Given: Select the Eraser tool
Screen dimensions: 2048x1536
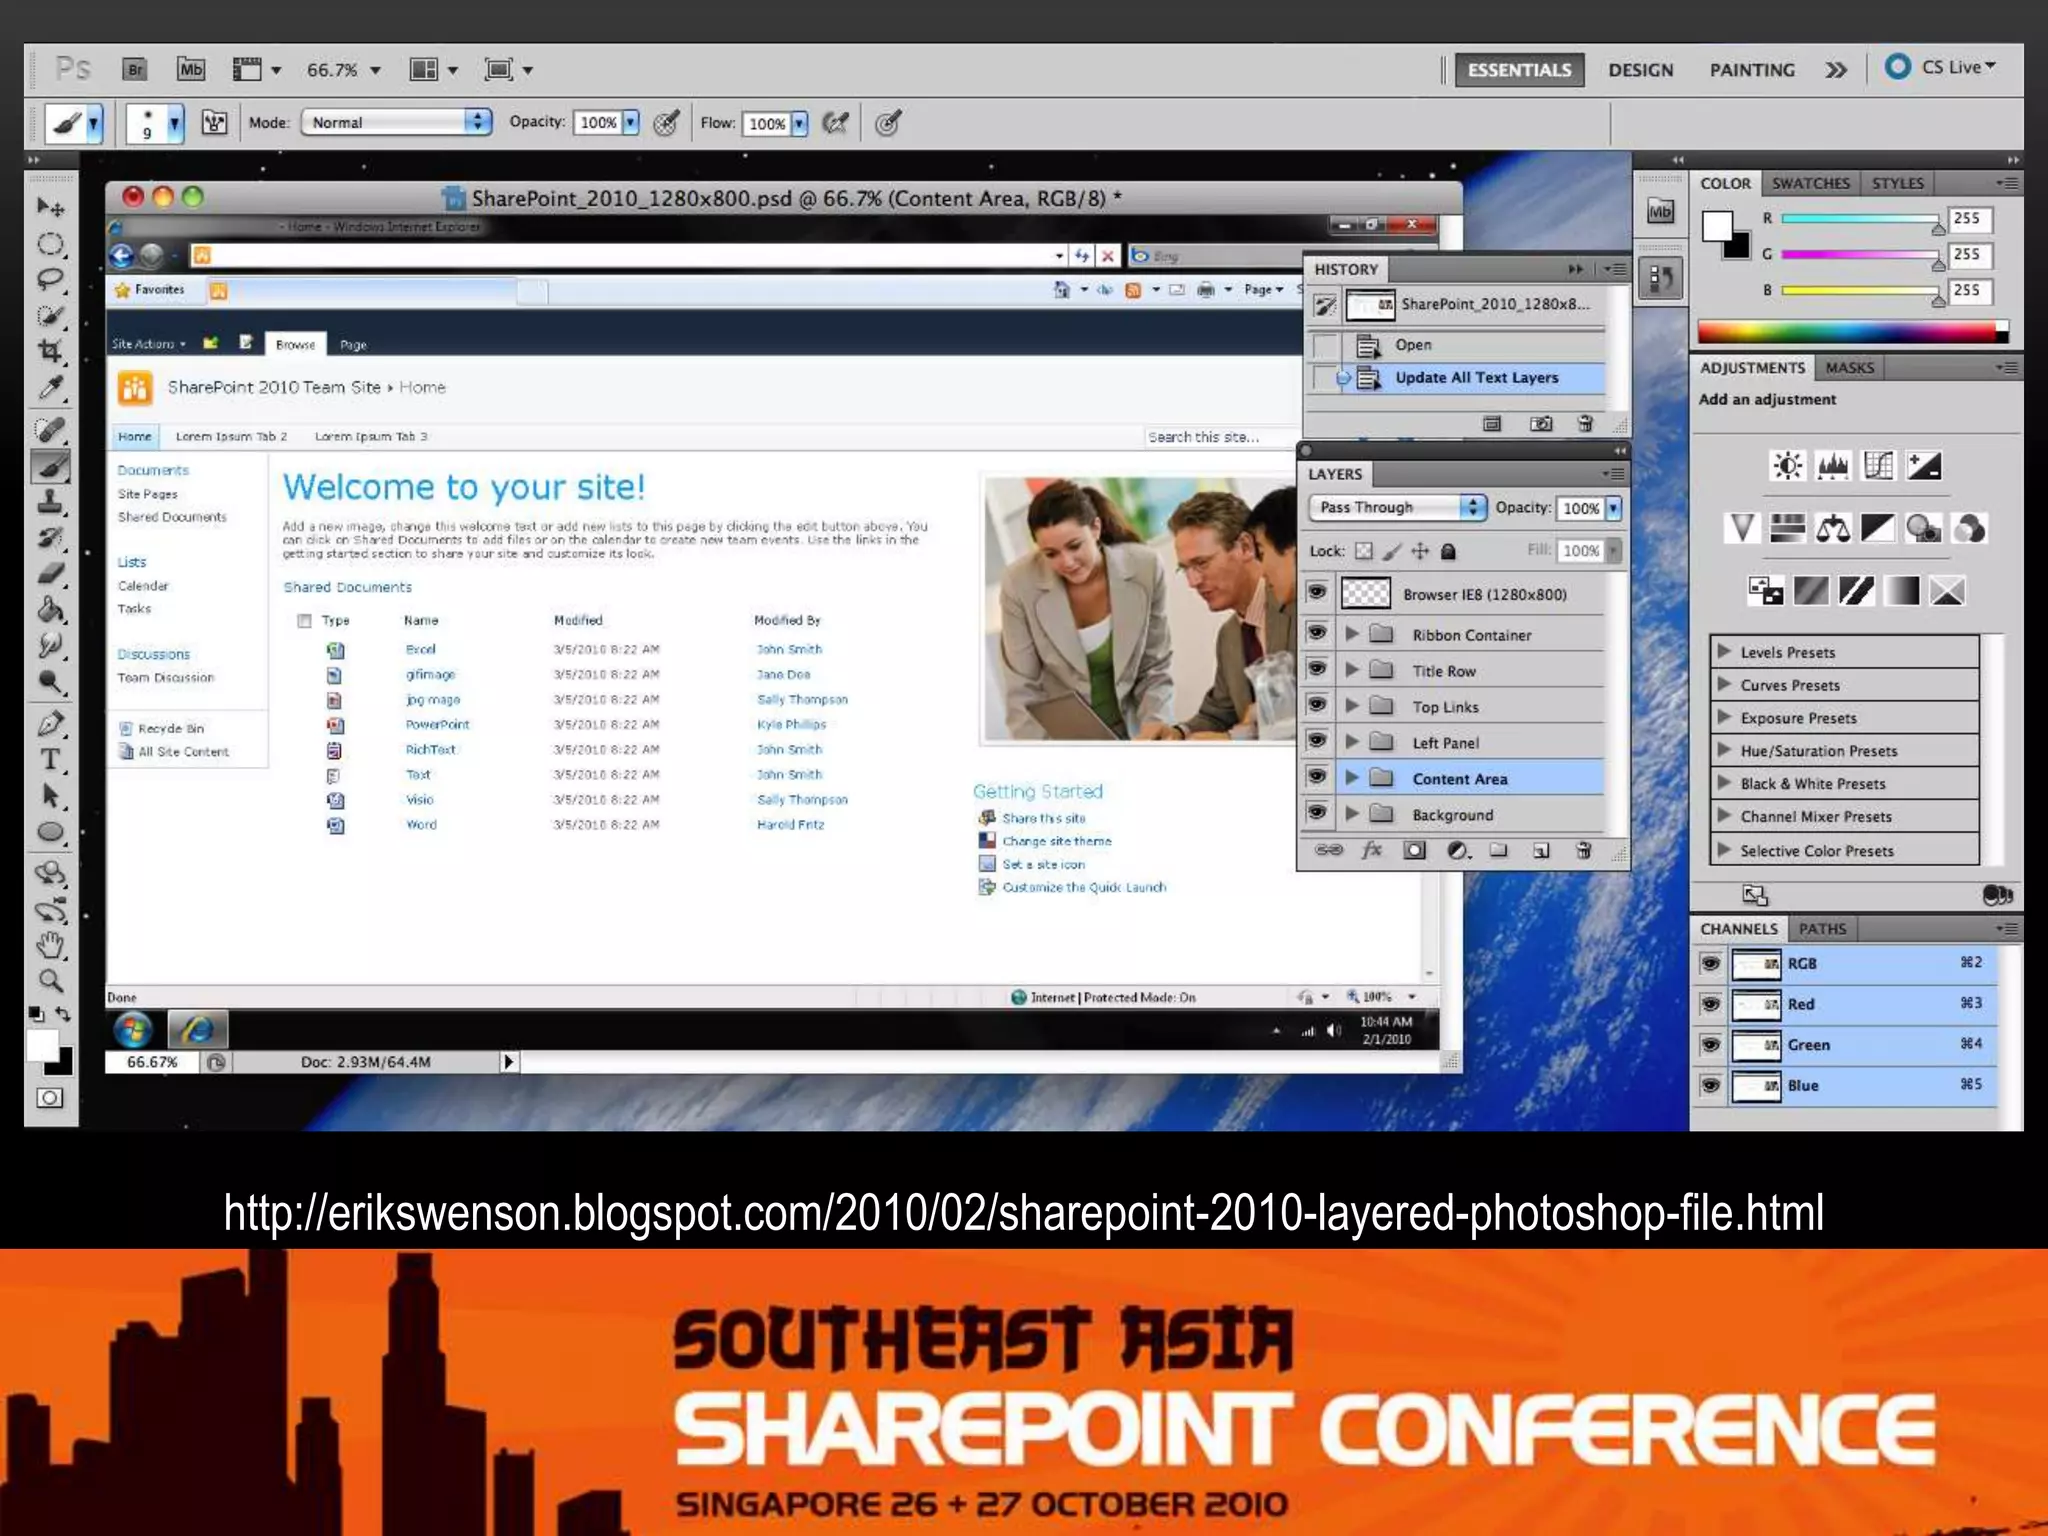Looking at the screenshot, I should pos(50,574).
